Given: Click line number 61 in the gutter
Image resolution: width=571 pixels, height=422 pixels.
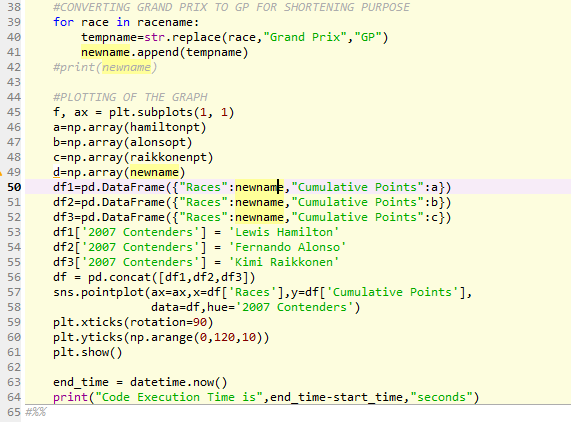Looking at the screenshot, I should tap(14, 352).
